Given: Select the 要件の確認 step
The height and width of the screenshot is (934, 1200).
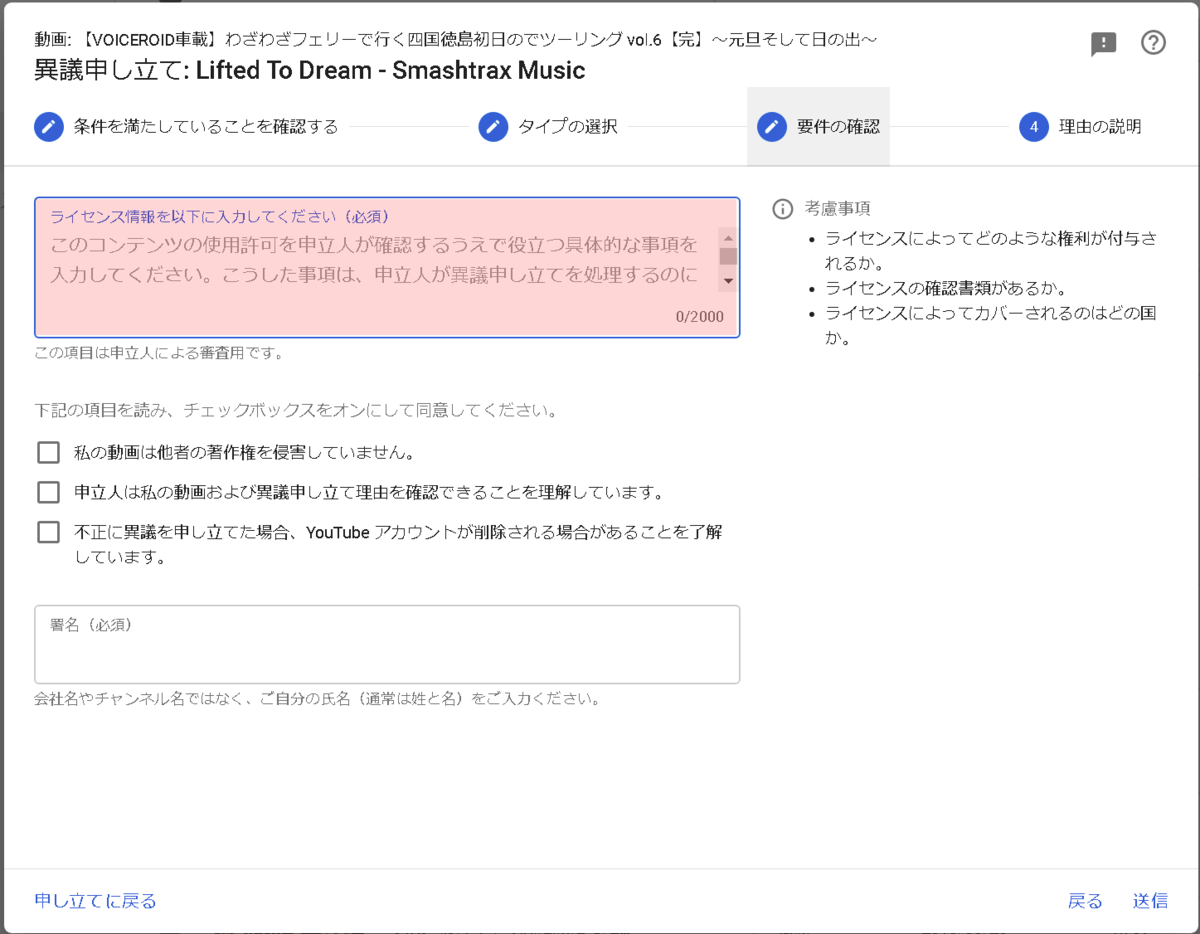Looking at the screenshot, I should tap(818, 127).
